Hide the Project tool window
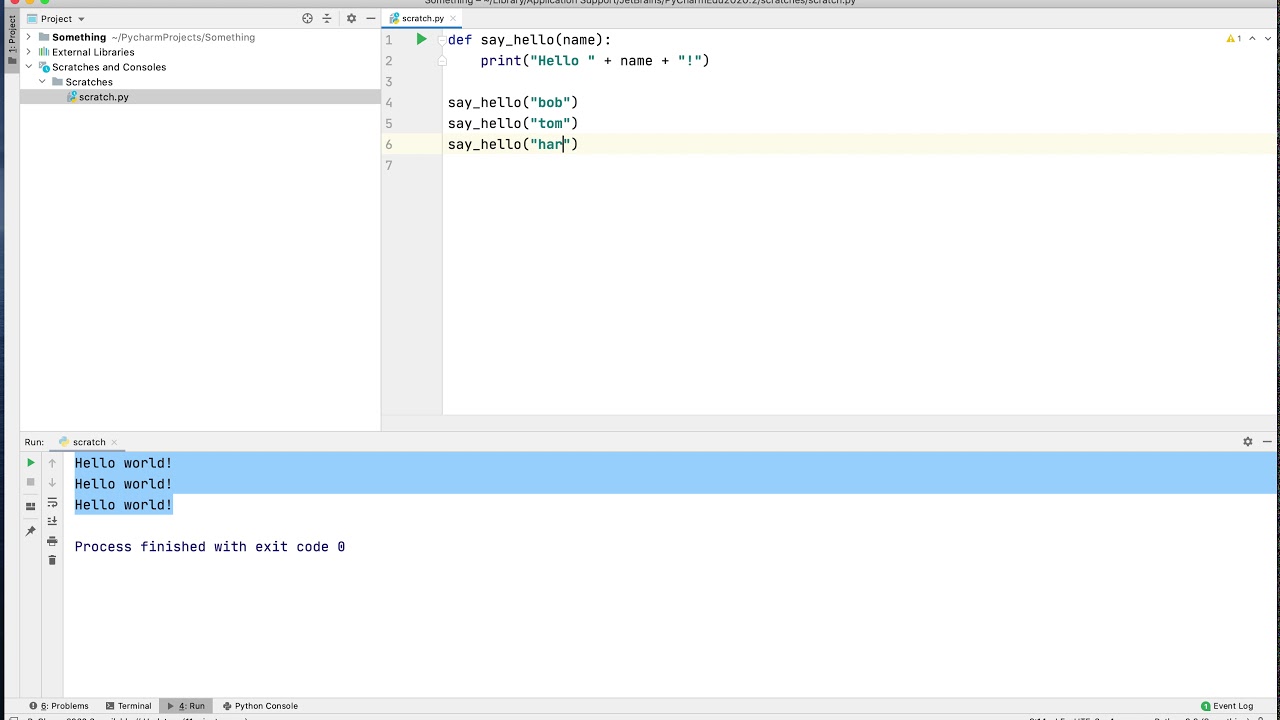This screenshot has height=720, width=1280. [370, 18]
